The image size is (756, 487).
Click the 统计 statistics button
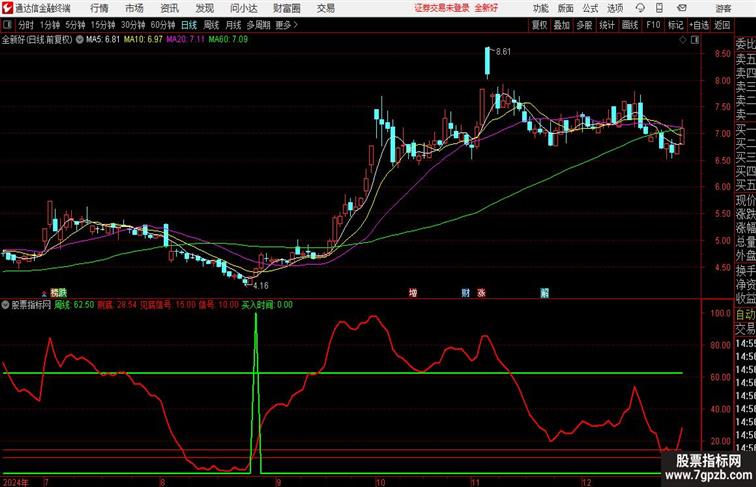click(x=607, y=25)
